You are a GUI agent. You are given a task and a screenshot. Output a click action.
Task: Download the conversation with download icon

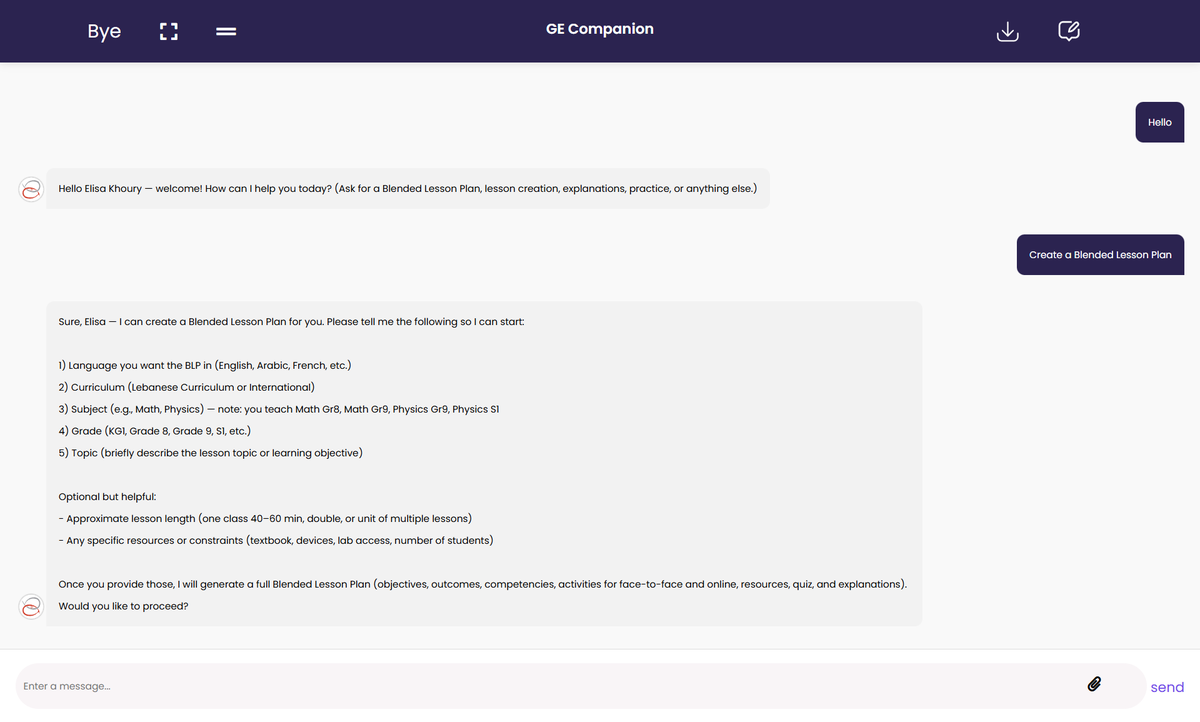(x=1007, y=32)
